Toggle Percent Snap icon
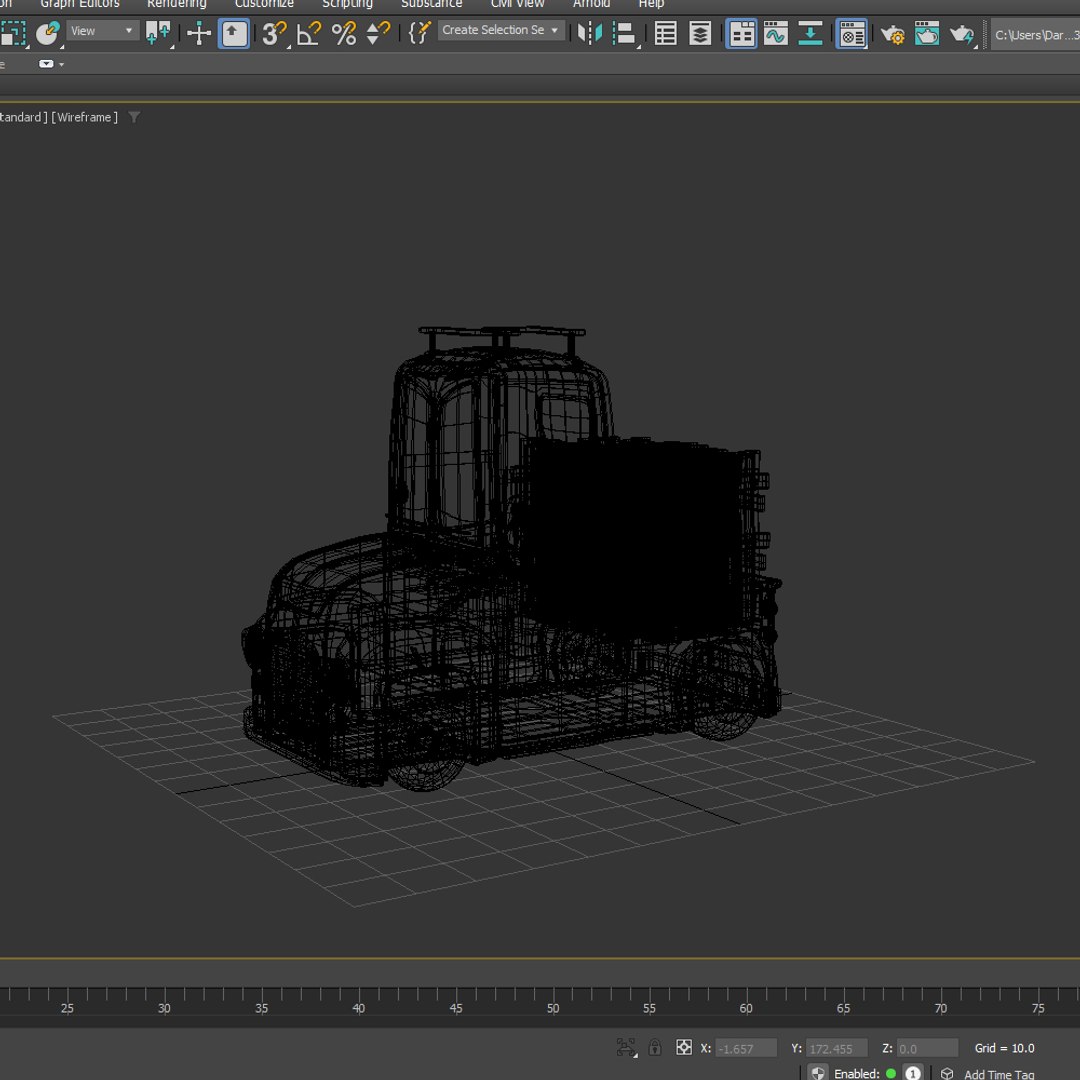The height and width of the screenshot is (1080, 1080). pos(344,33)
